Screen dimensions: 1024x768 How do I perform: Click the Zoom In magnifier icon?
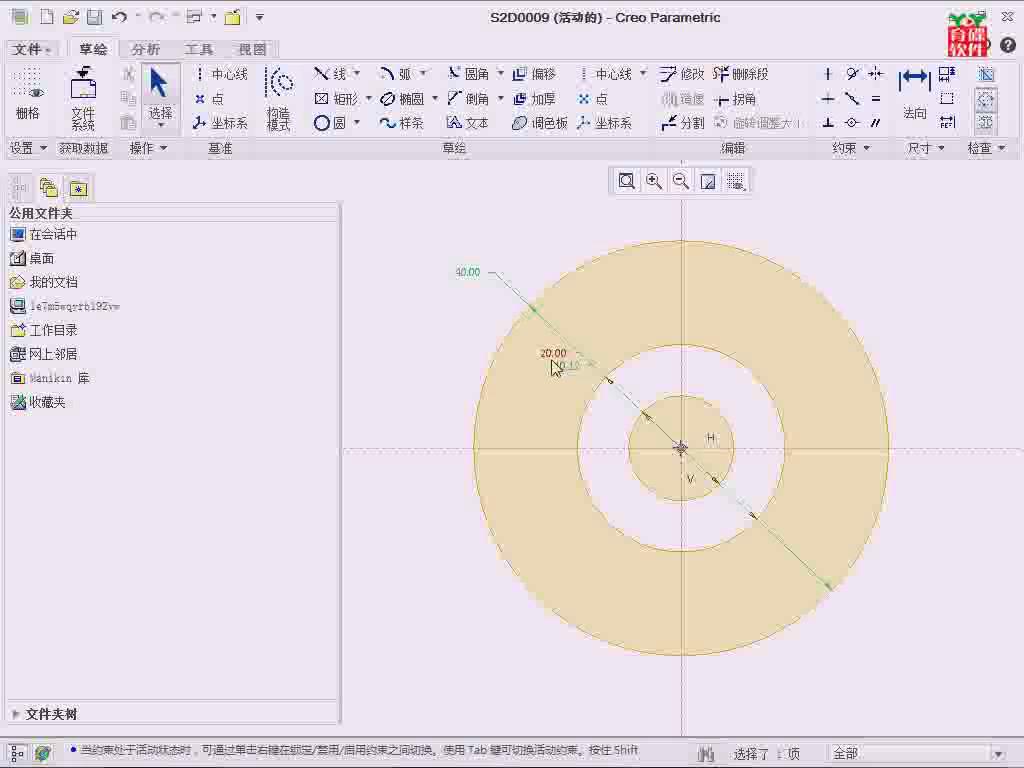(x=654, y=181)
